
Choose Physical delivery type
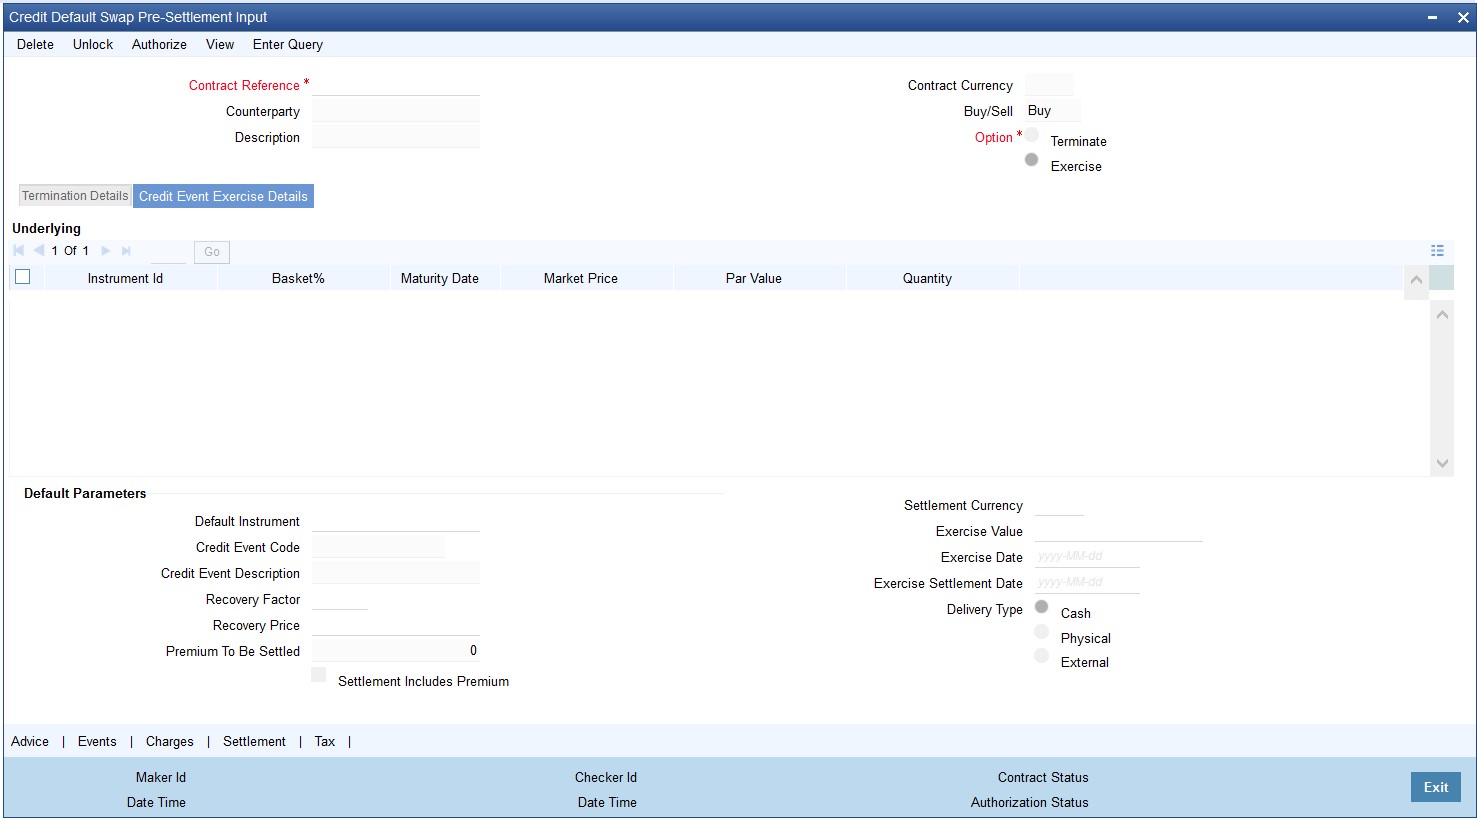[x=1042, y=632]
